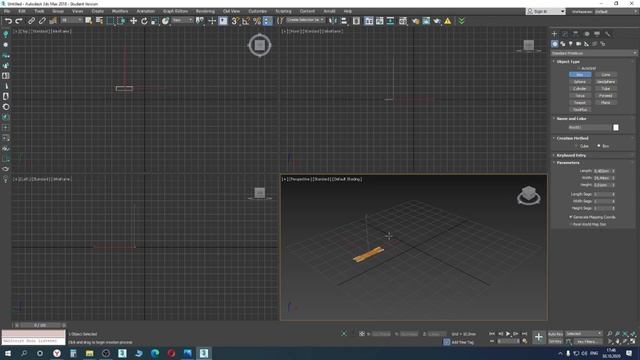Viewport: 640px width, 360px height.
Task: Click the white object color swatch
Action: 616,128
